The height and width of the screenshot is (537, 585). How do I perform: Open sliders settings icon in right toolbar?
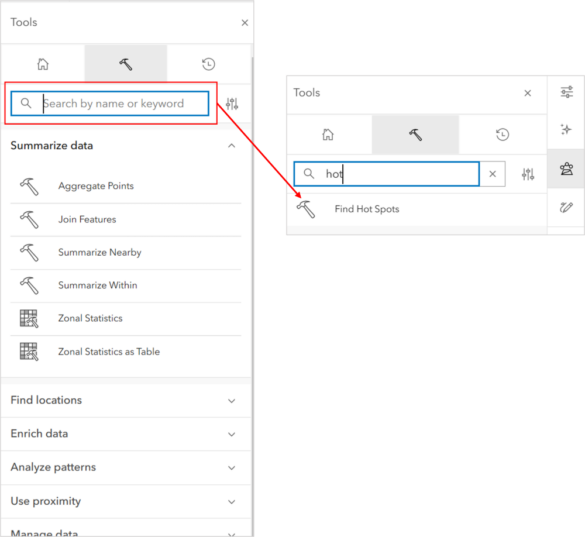(x=566, y=92)
